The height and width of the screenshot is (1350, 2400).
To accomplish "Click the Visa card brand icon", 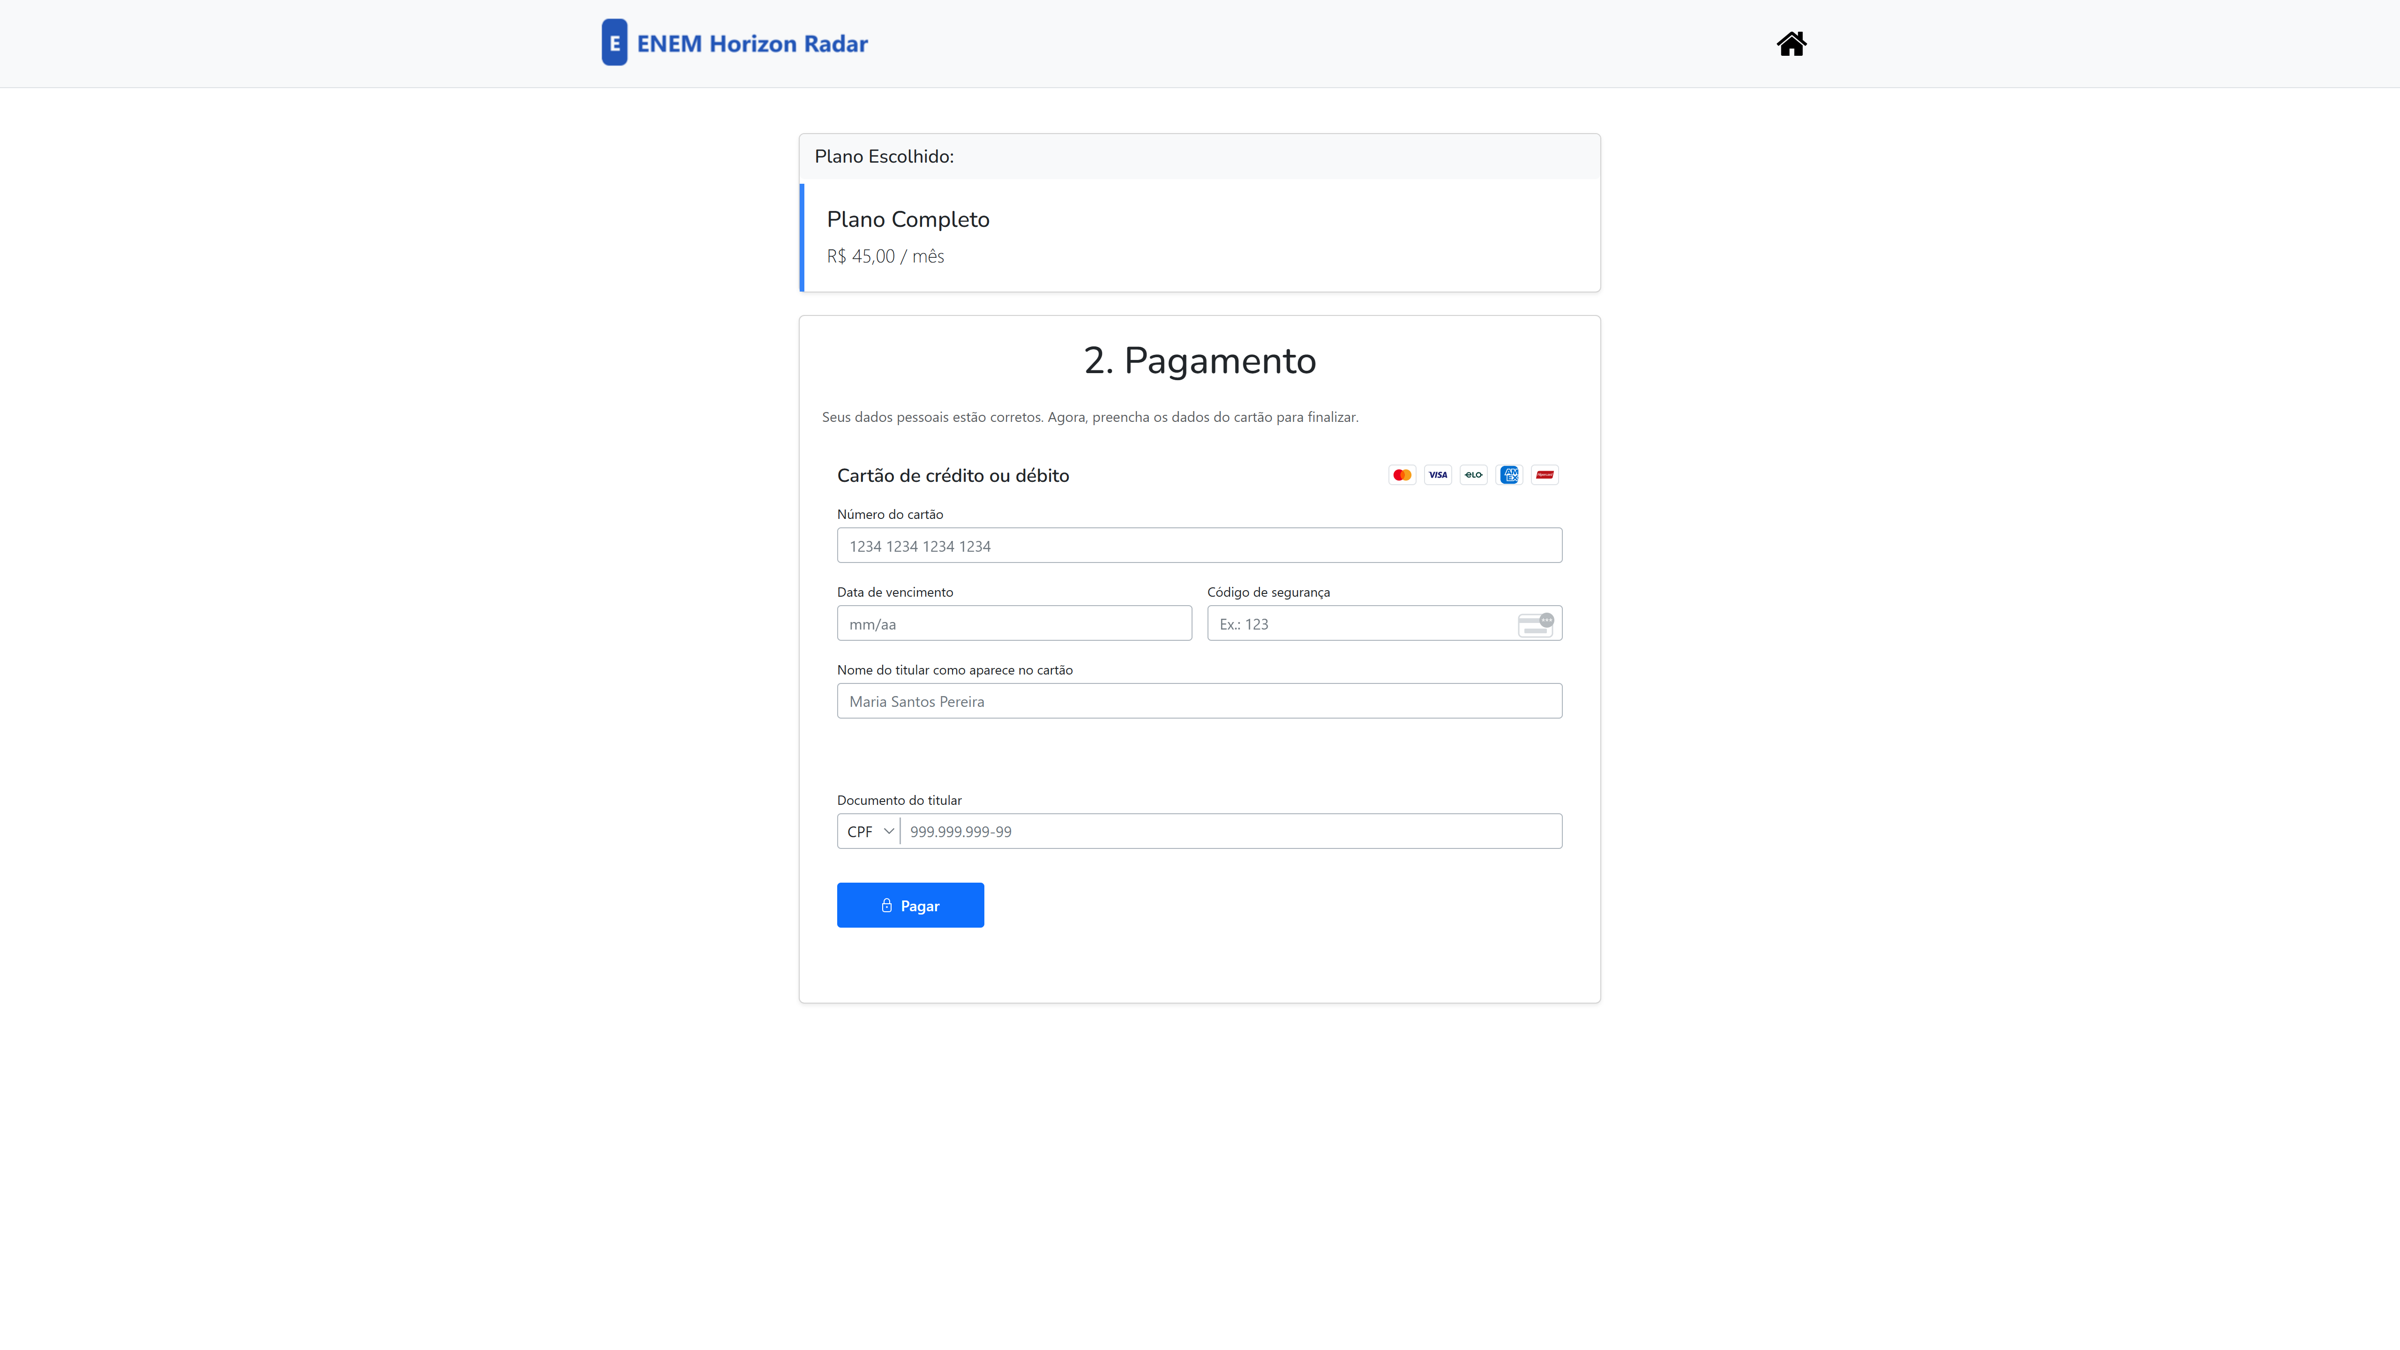I will (1438, 475).
